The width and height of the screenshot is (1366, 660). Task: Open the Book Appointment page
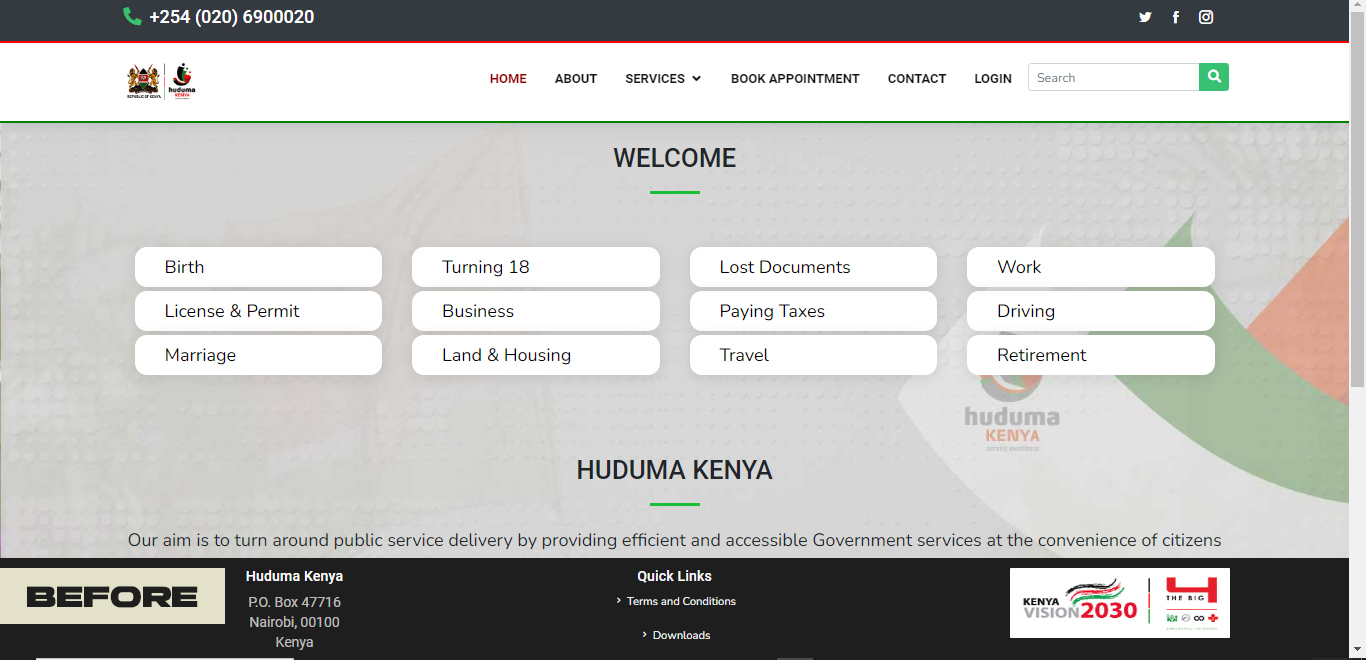pyautogui.click(x=795, y=78)
